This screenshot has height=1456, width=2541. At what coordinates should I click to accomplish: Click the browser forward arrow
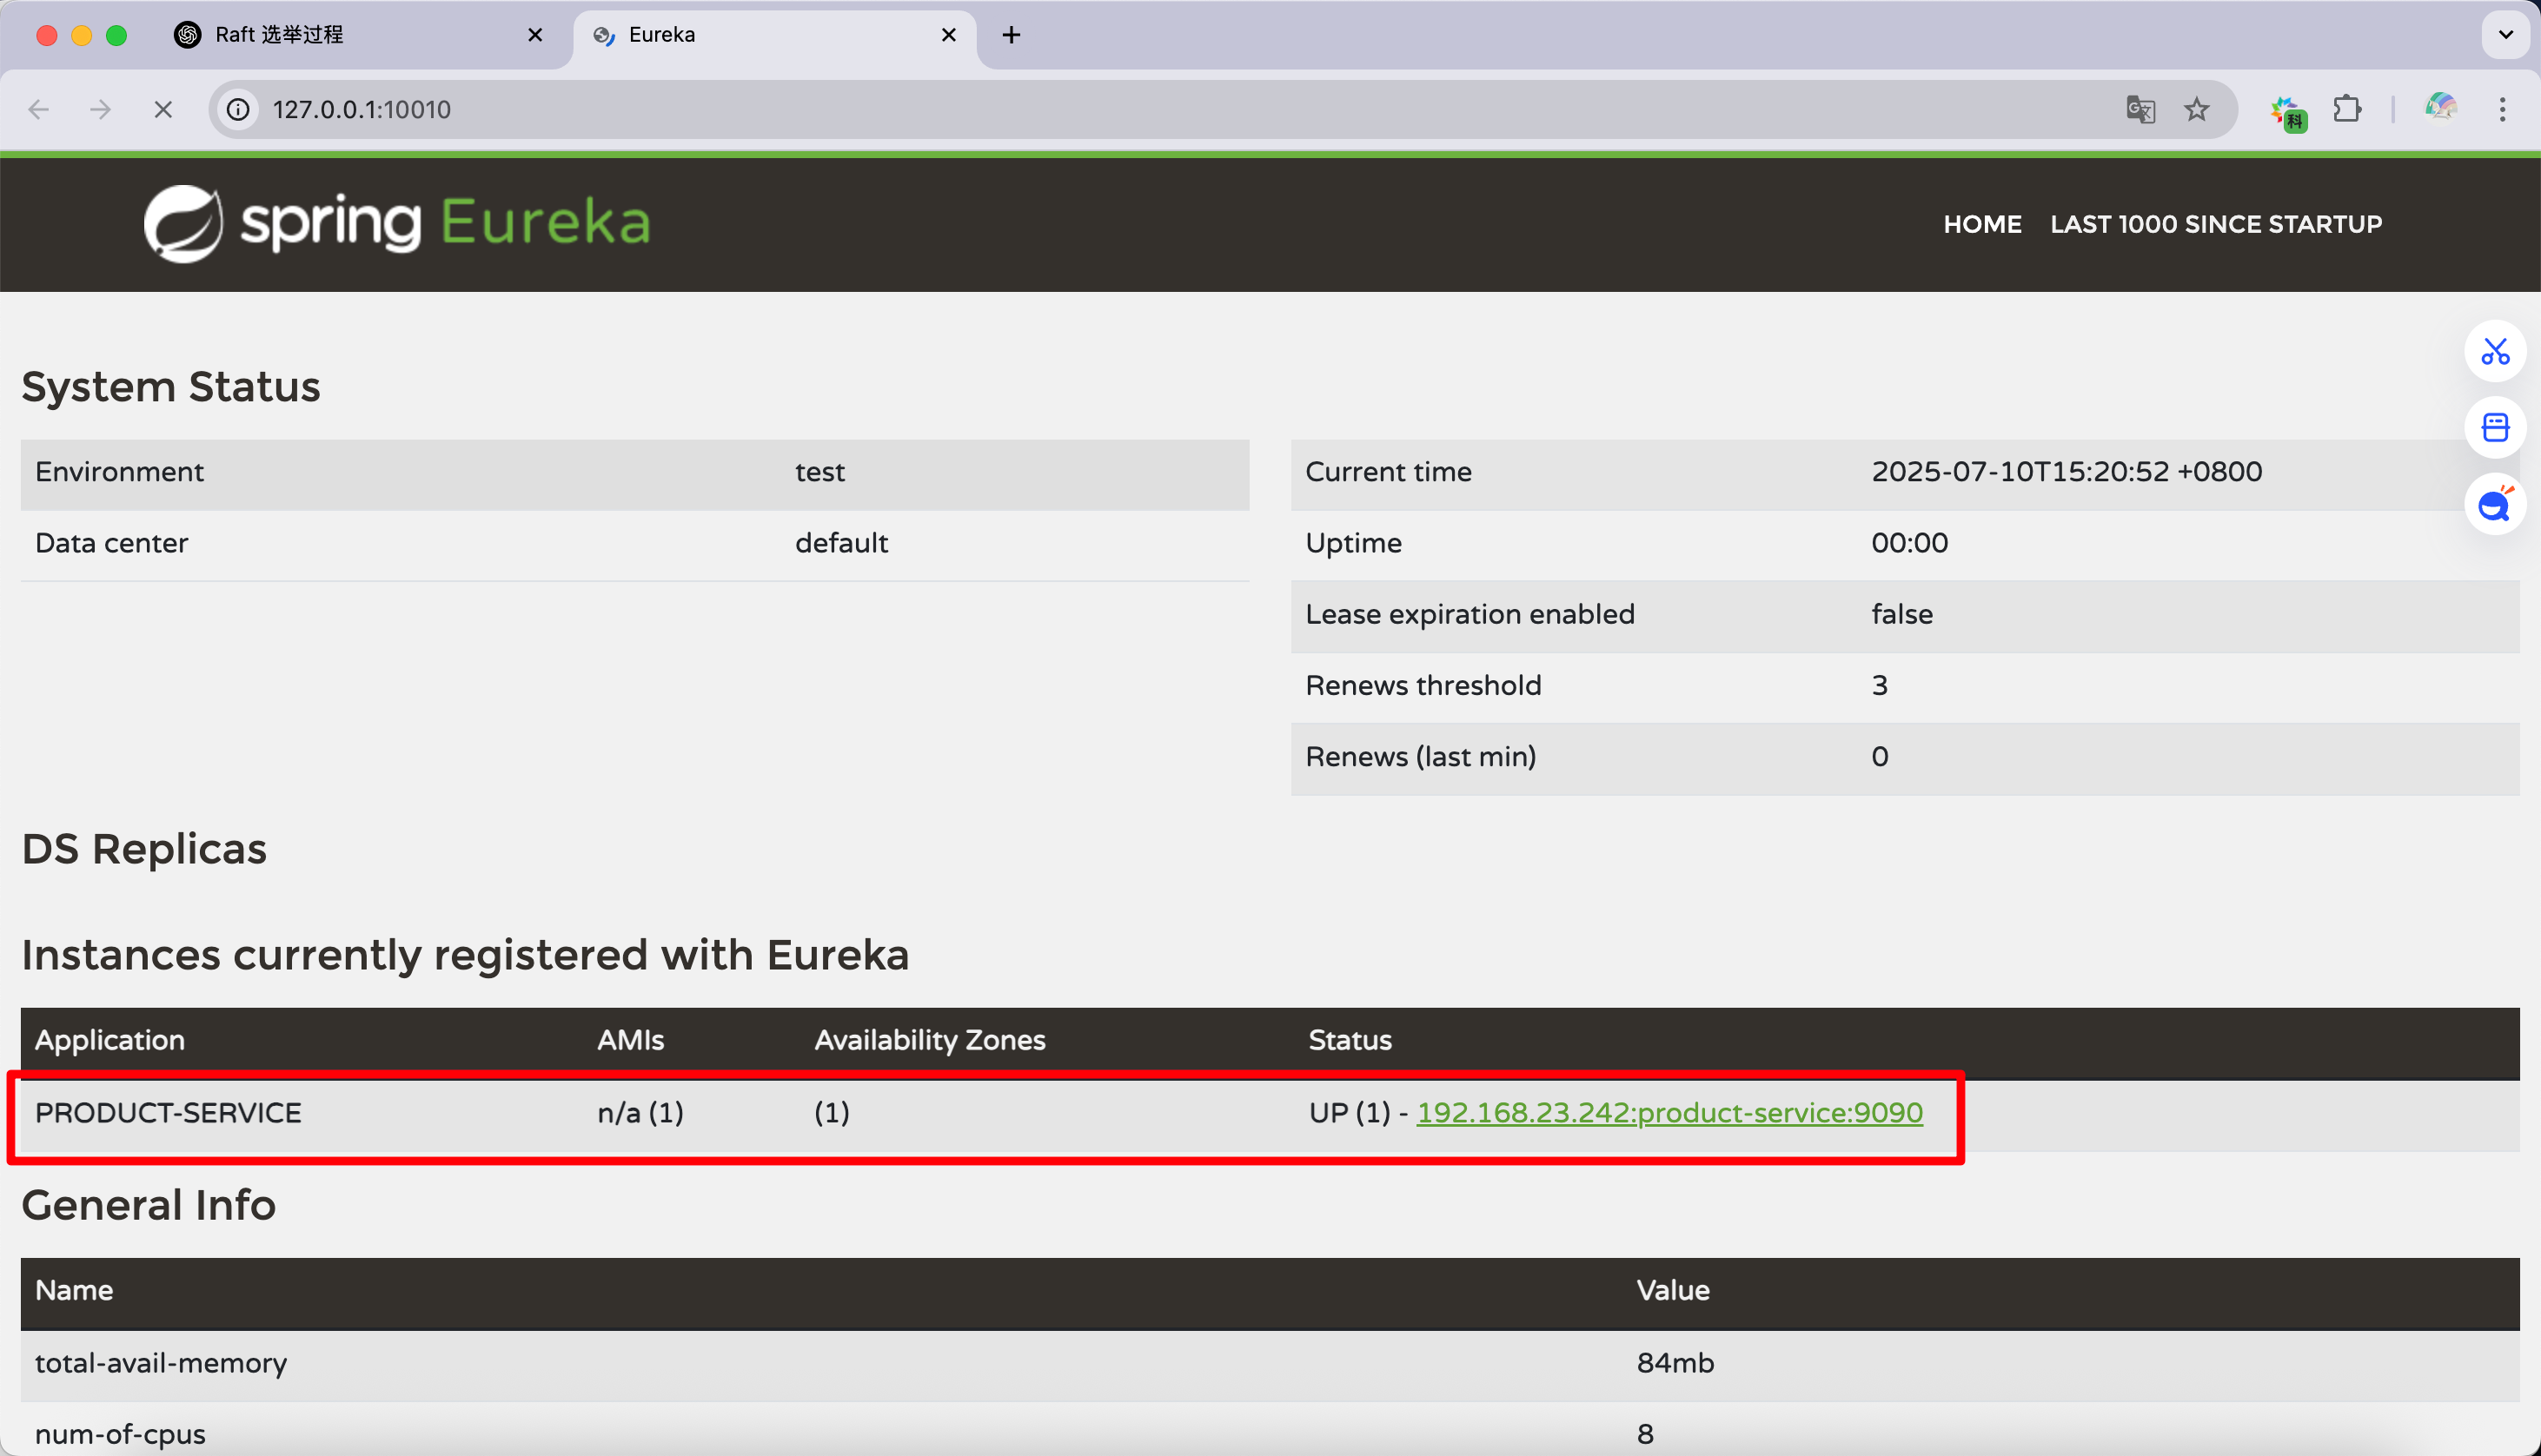pos(100,109)
